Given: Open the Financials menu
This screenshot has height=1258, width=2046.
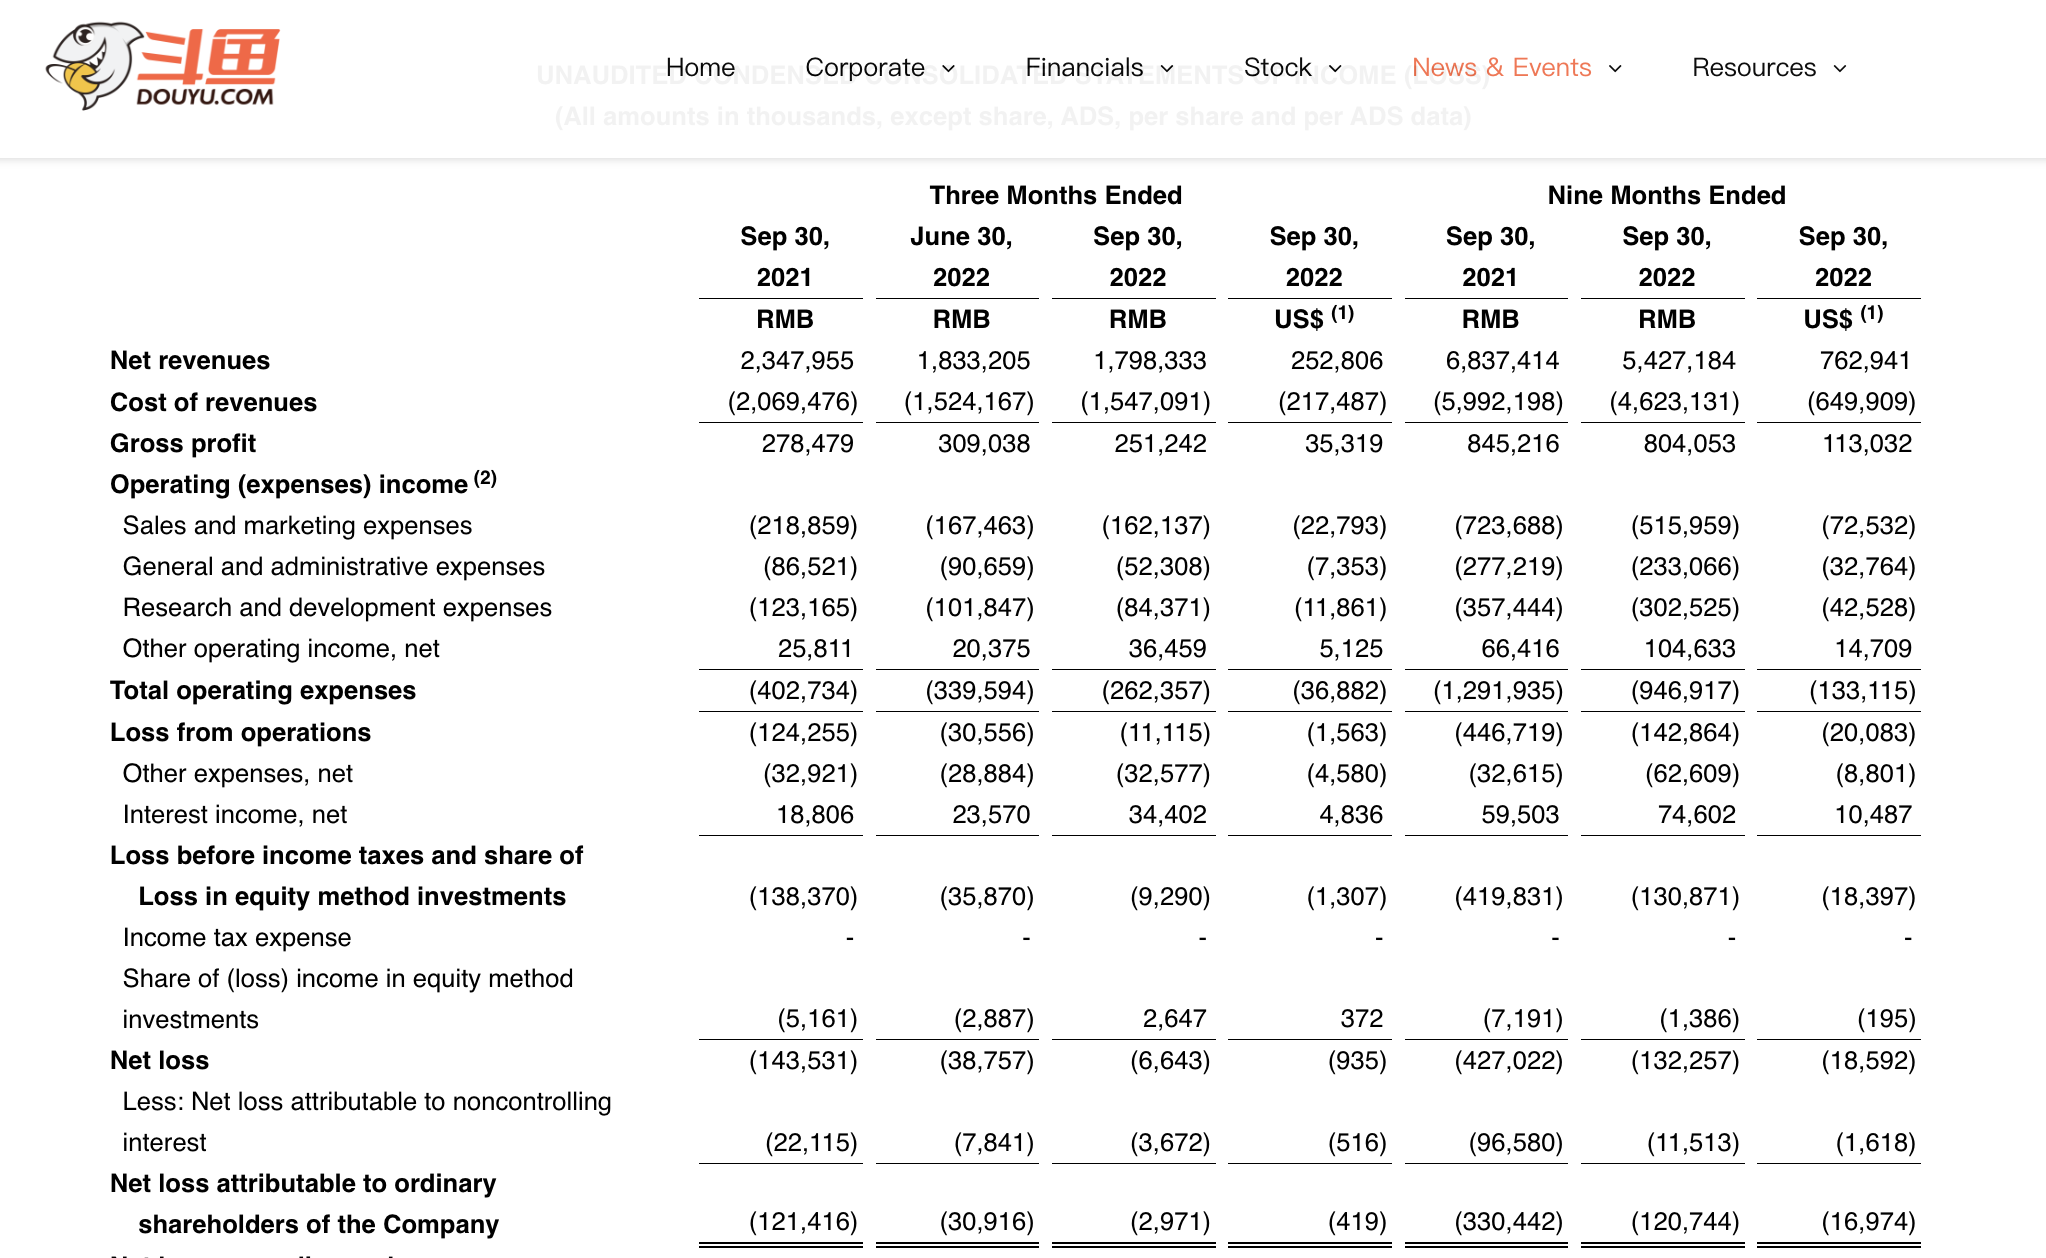Looking at the screenshot, I should pyautogui.click(x=1084, y=68).
